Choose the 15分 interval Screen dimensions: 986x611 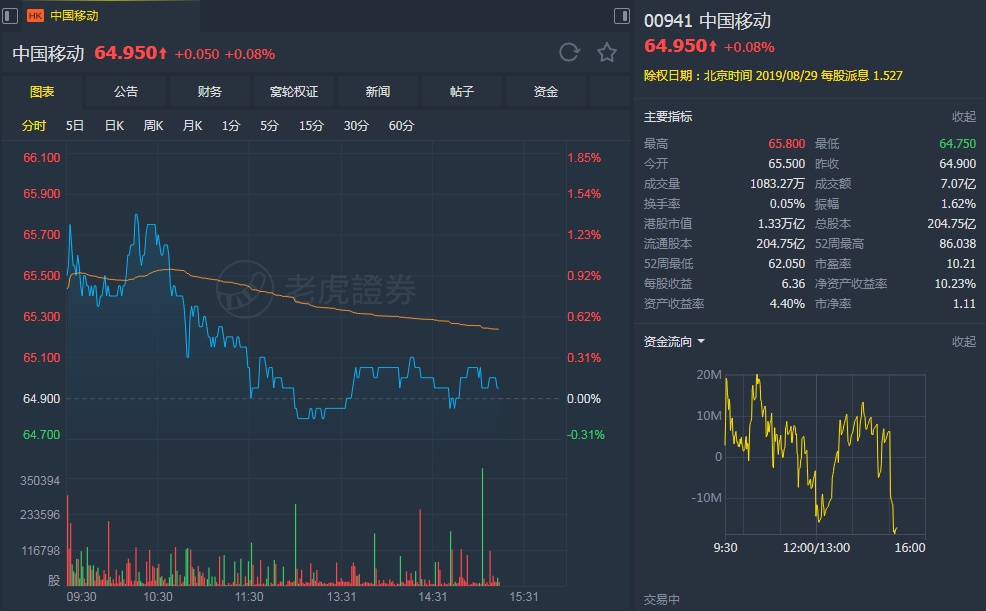pos(311,126)
